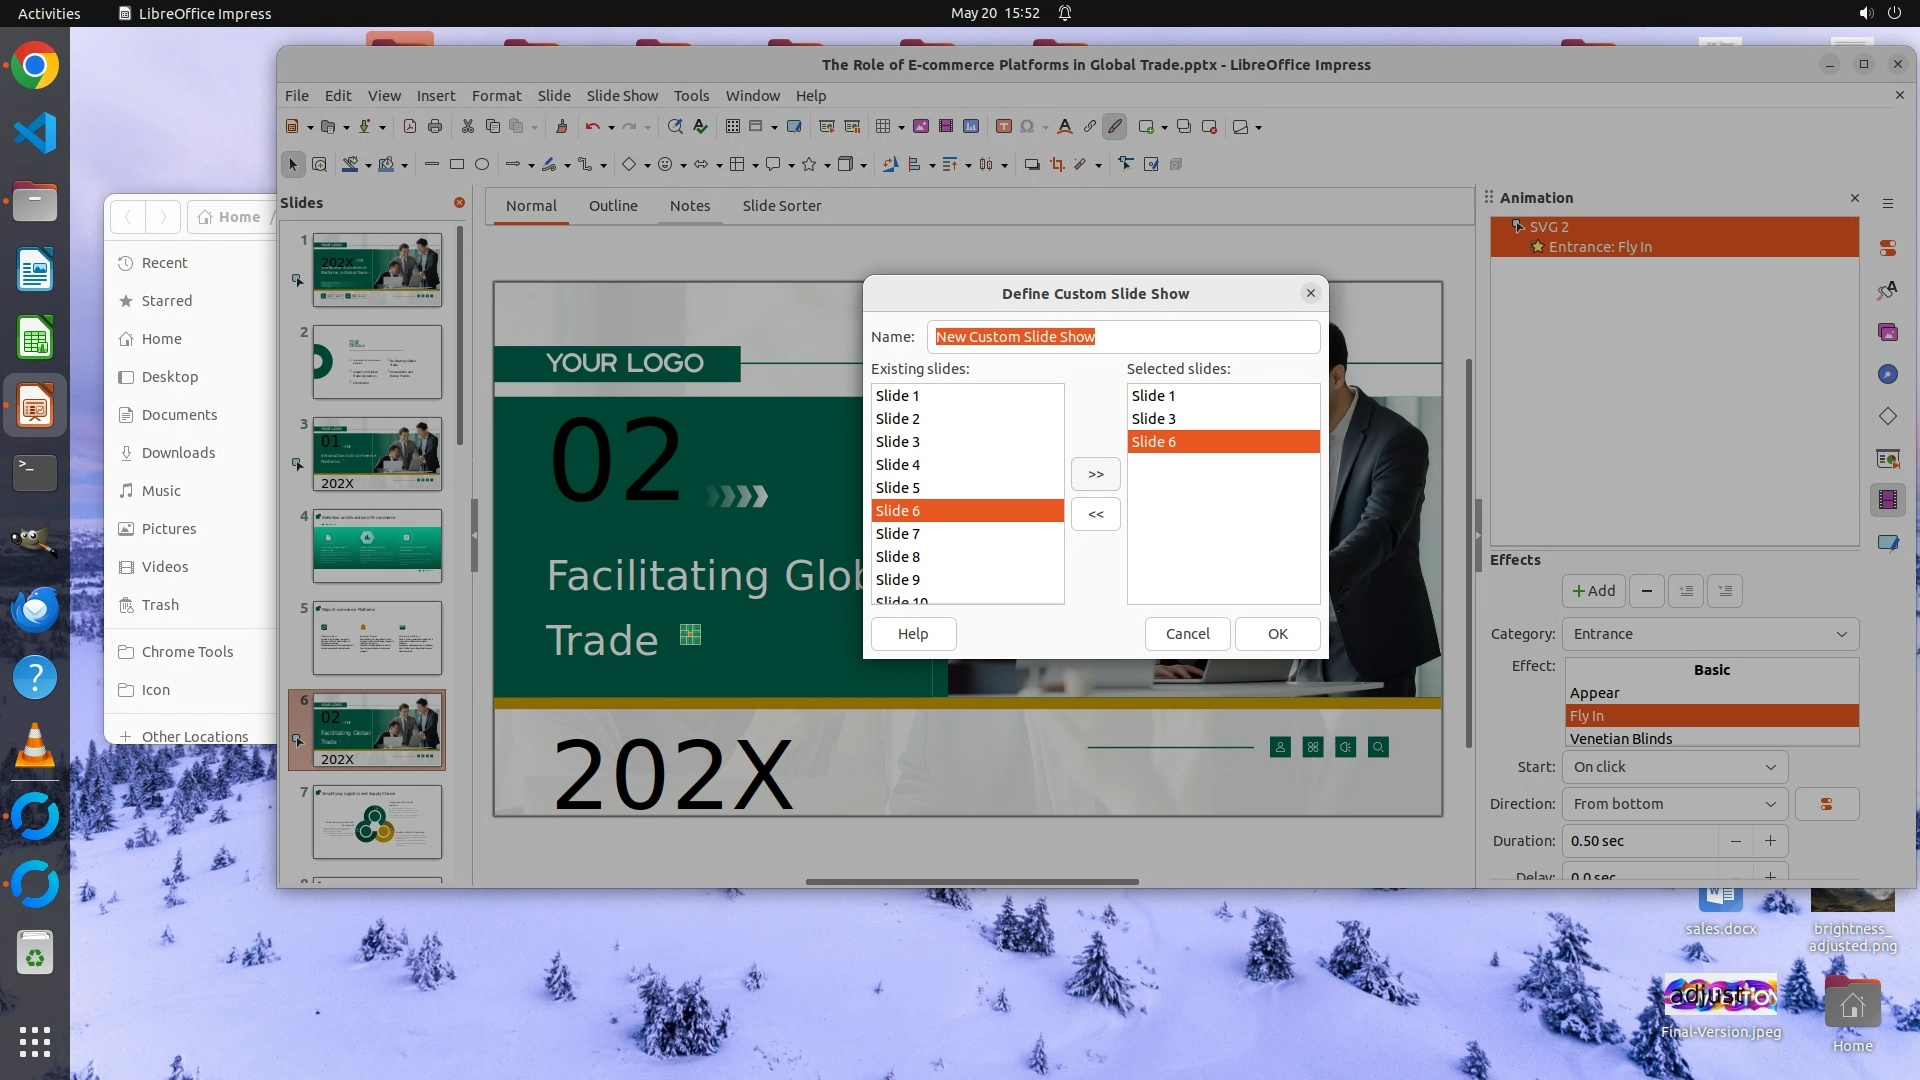Click the remove-slide '<<' button

pos(1095,514)
